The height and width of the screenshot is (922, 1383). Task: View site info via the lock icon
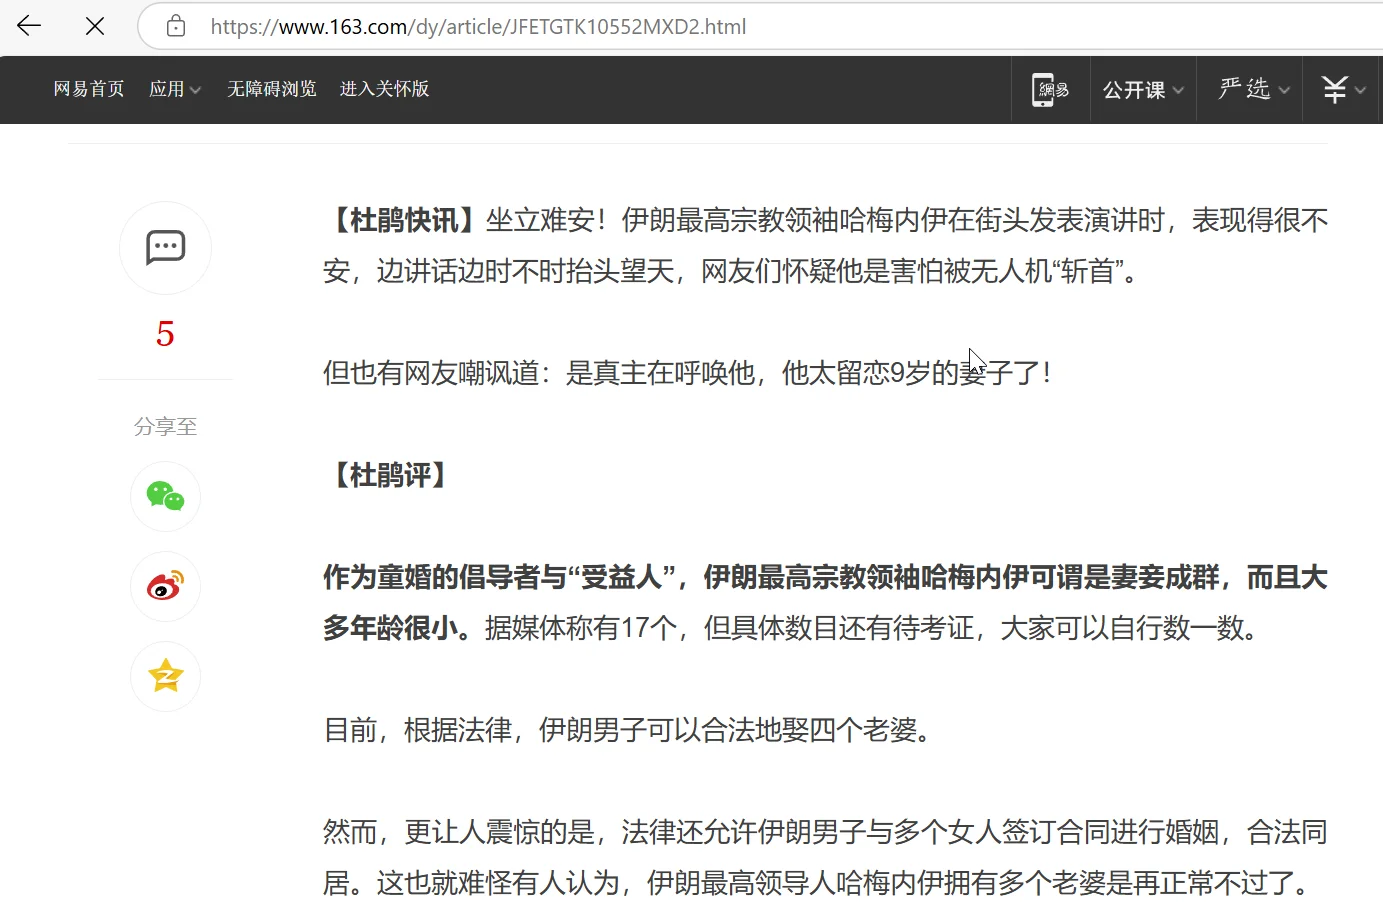pyautogui.click(x=176, y=26)
